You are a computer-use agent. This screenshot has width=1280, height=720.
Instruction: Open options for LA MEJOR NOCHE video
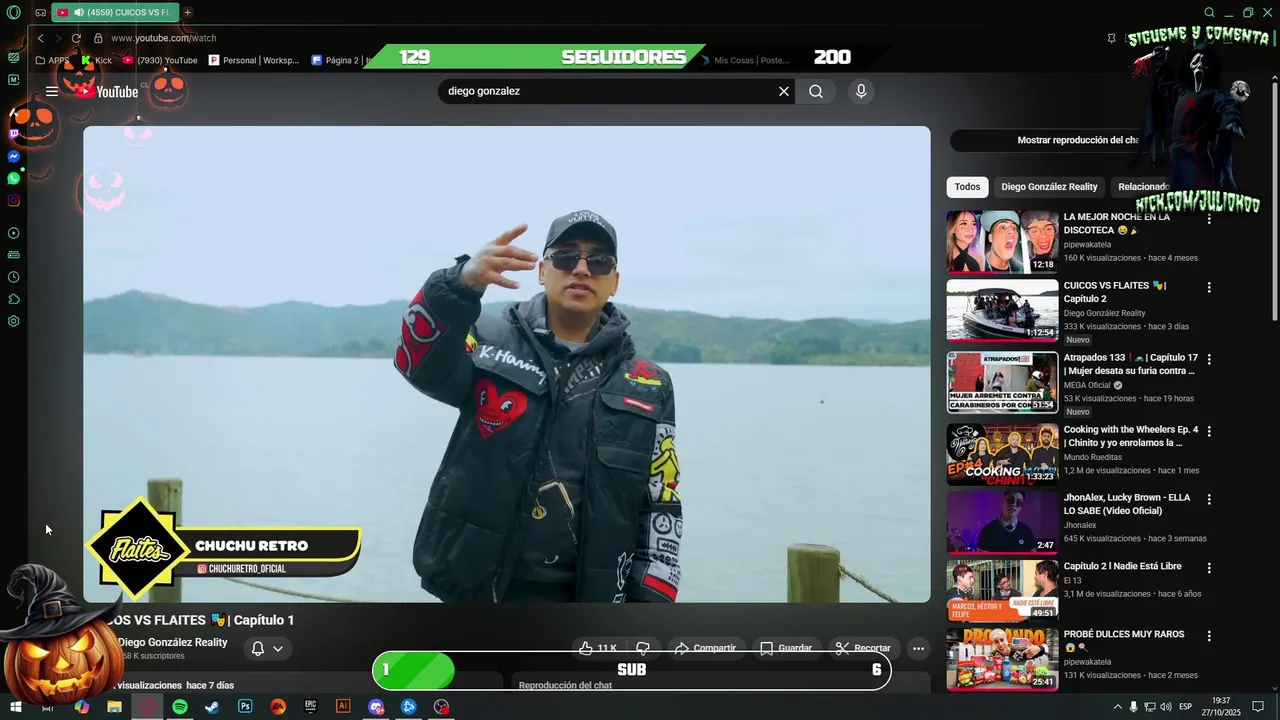[x=1208, y=219]
